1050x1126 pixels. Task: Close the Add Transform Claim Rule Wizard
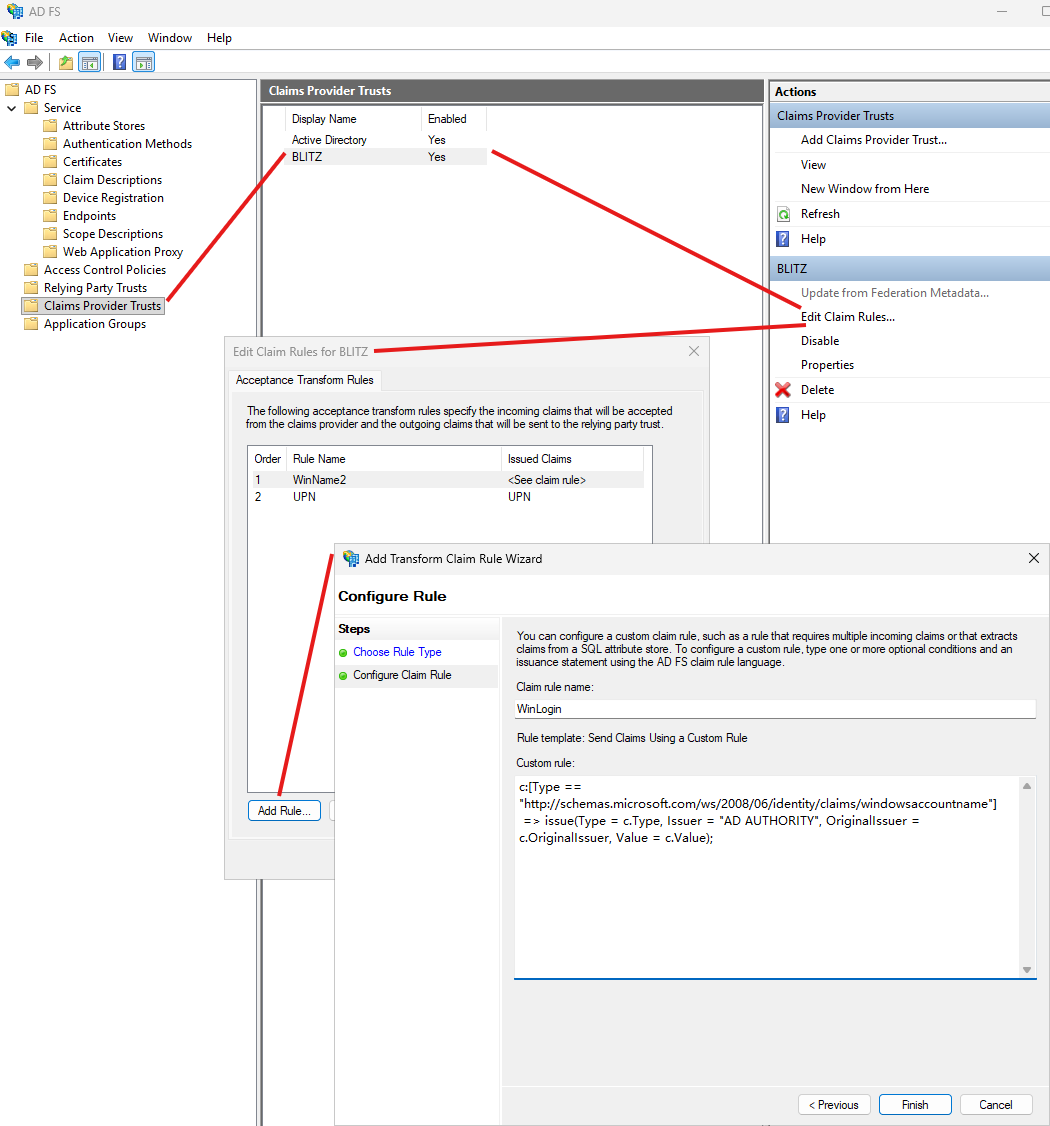click(x=1033, y=558)
